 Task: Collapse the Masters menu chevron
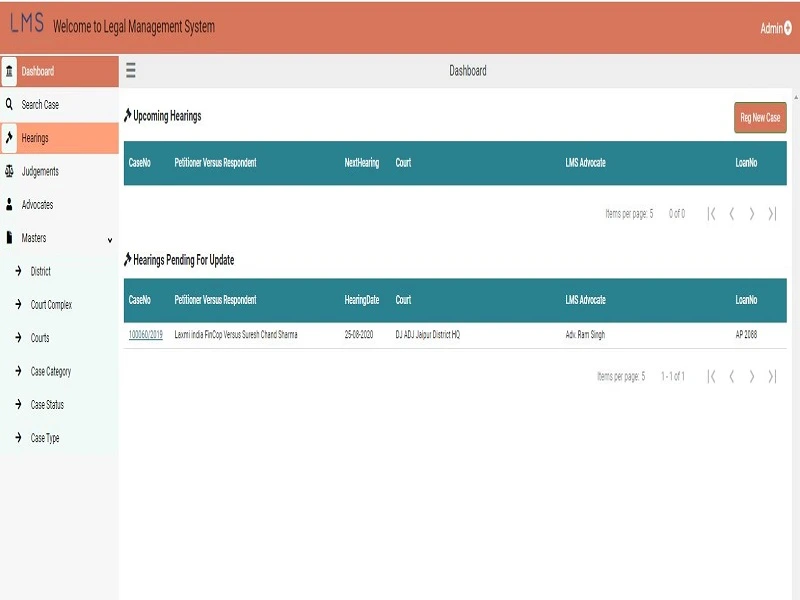pos(110,240)
